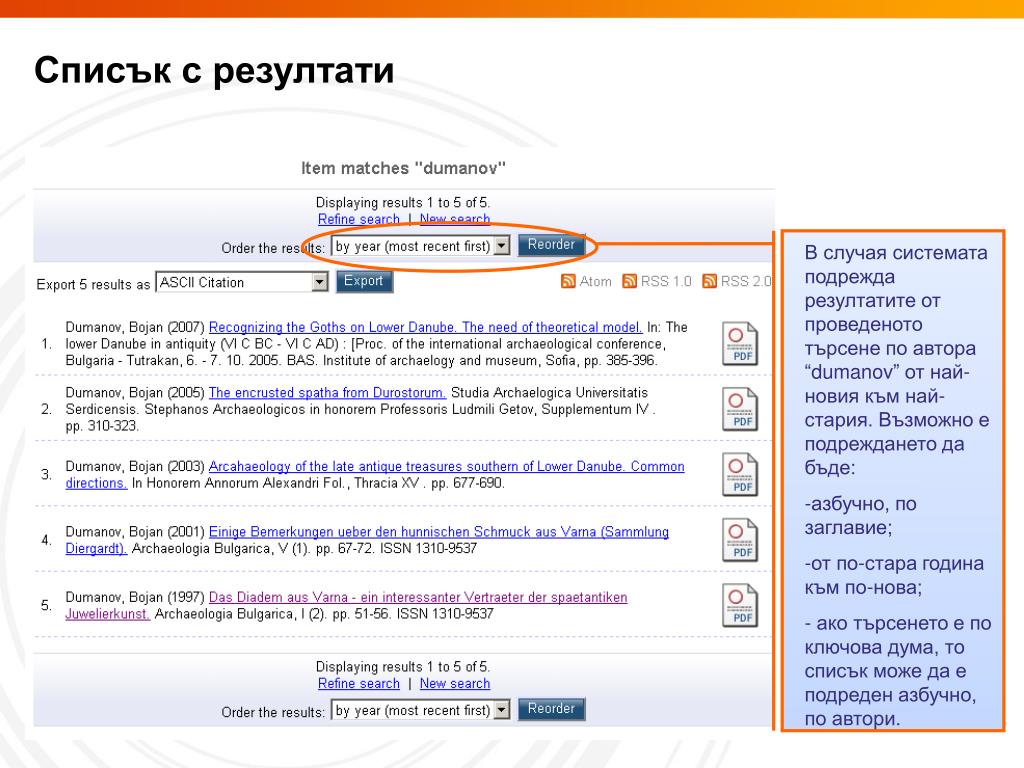The image size is (1024, 768).
Task: Open 'Recognizing the Goths on Lower Danube' title link
Action: (x=425, y=327)
